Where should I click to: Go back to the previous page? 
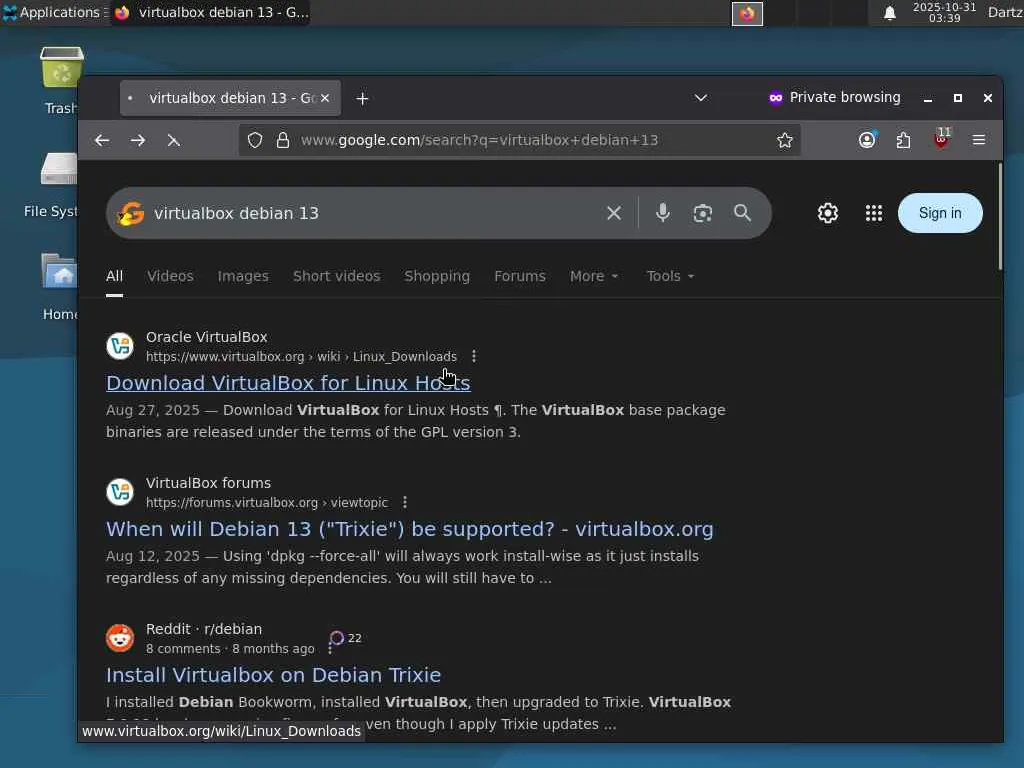pyautogui.click(x=102, y=140)
